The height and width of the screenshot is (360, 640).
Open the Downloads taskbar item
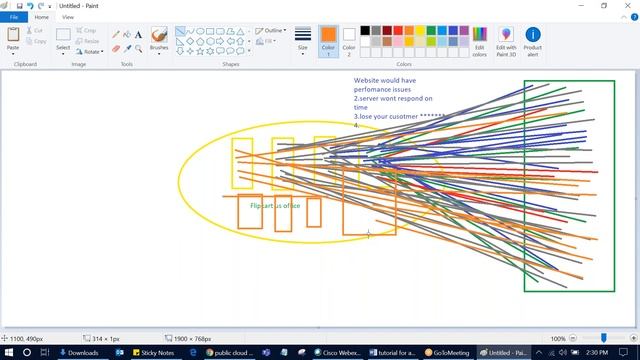(x=79, y=353)
